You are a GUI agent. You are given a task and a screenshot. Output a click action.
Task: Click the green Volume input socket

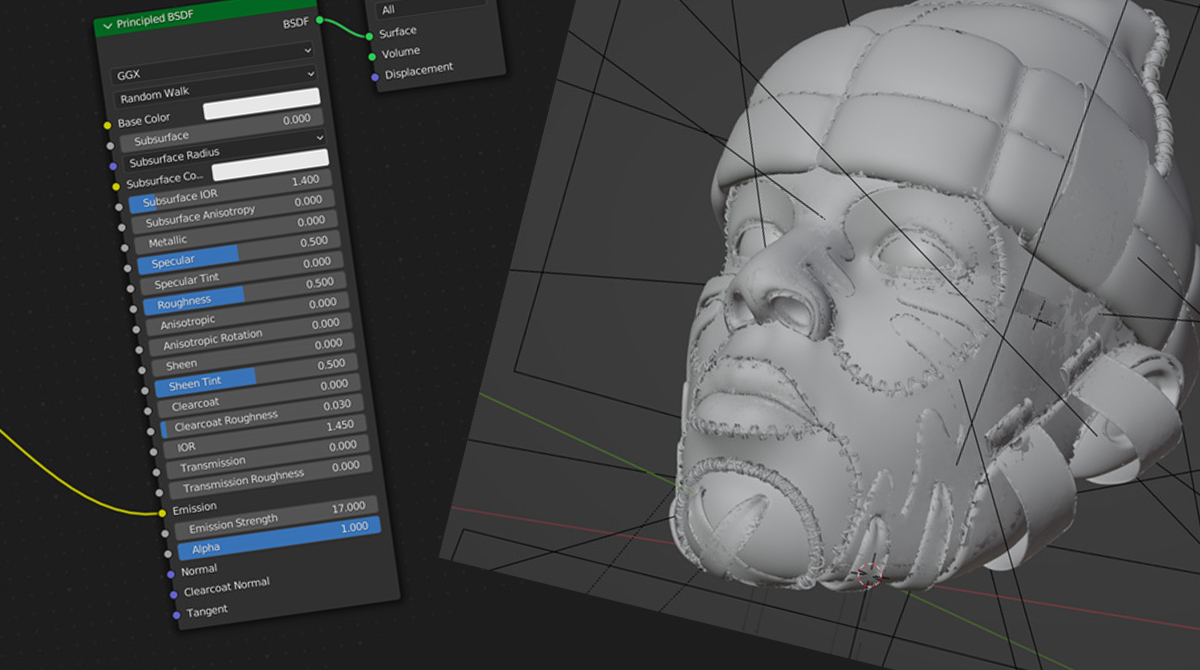coord(372,56)
